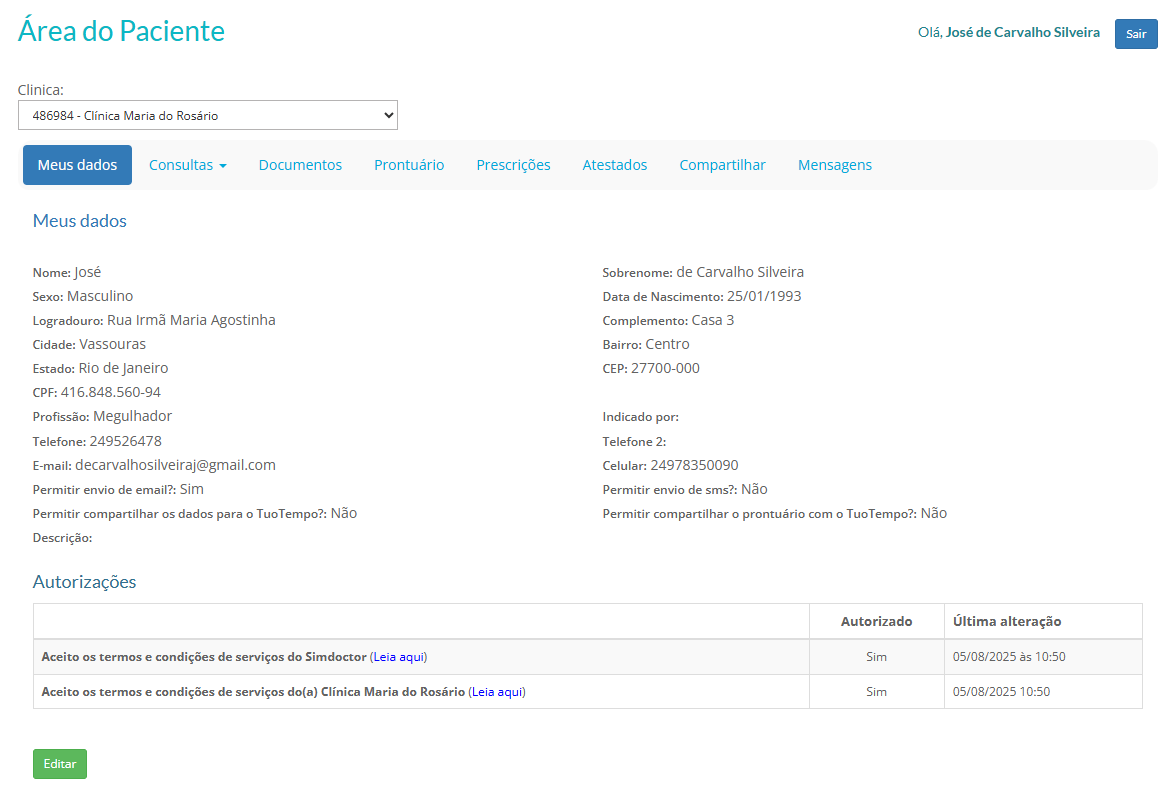Image resolution: width=1176 pixels, height=787 pixels.
Task: View the Mensagens tab
Action: (x=834, y=165)
